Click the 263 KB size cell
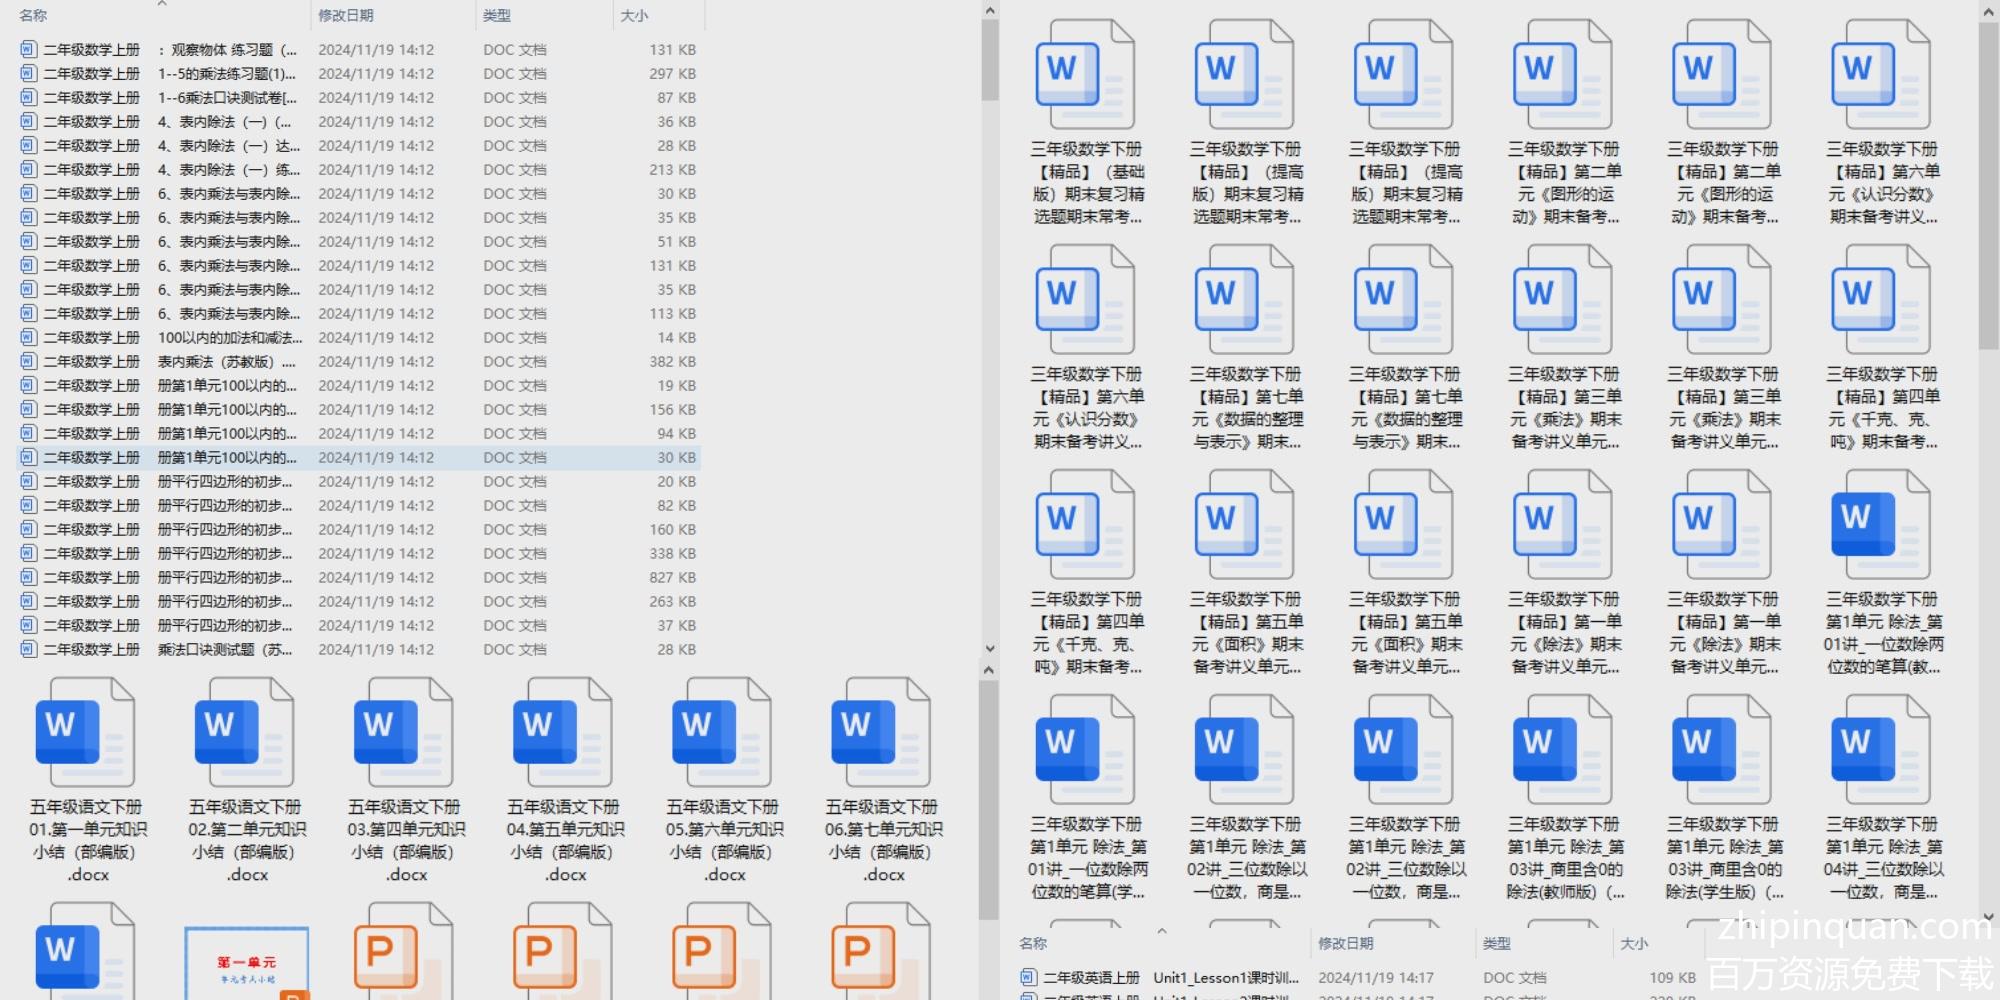Image resolution: width=2000 pixels, height=1000 pixels. coord(672,601)
